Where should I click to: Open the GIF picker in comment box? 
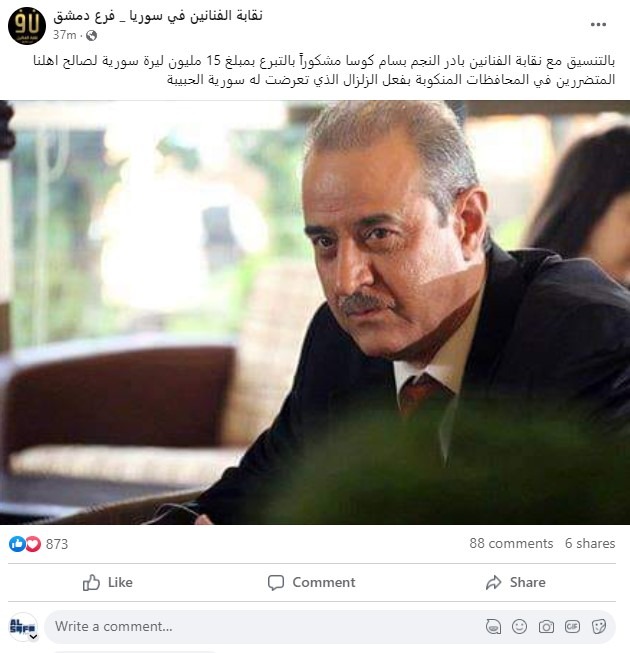(572, 627)
